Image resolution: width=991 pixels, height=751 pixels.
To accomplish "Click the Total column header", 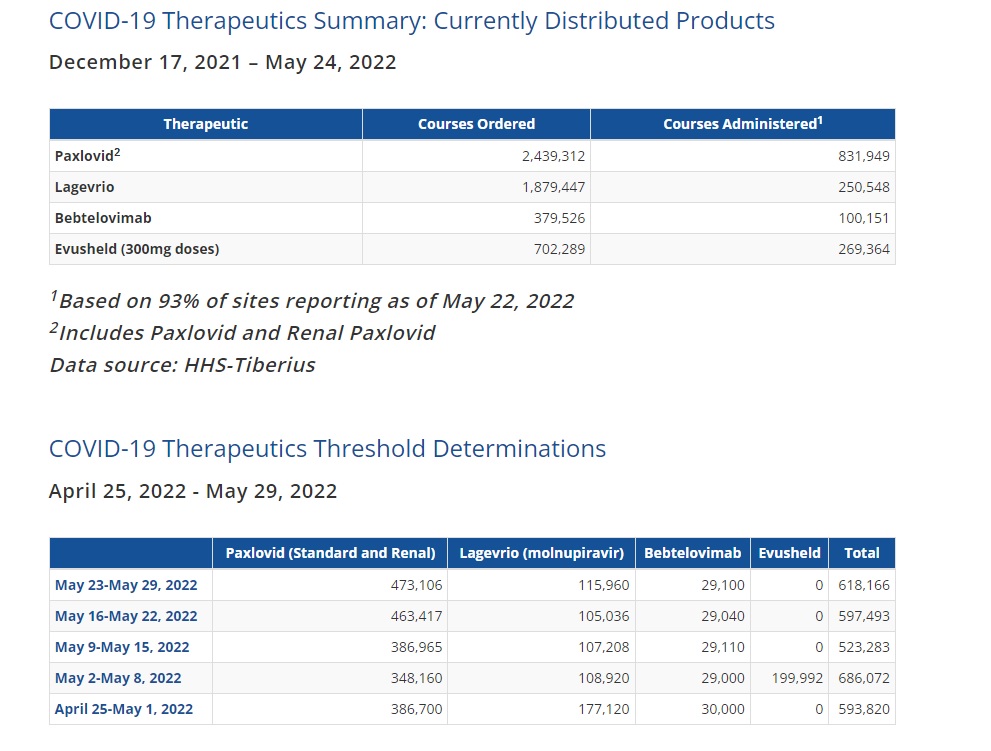I will (x=861, y=553).
